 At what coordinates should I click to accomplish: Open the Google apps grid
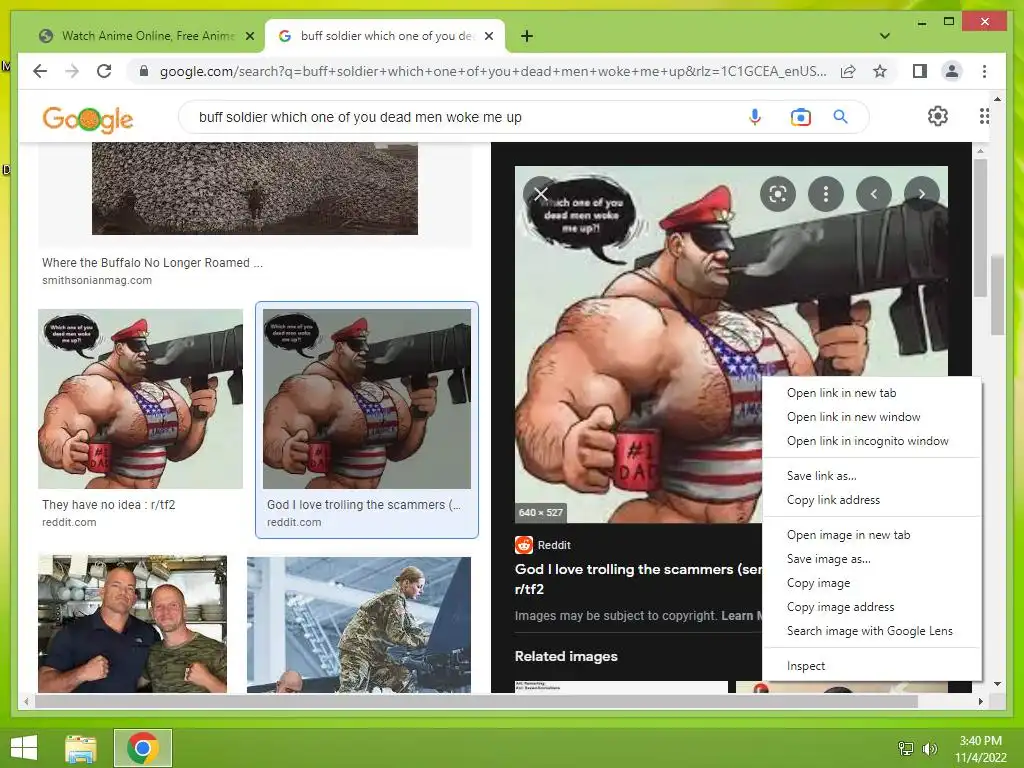(x=984, y=116)
